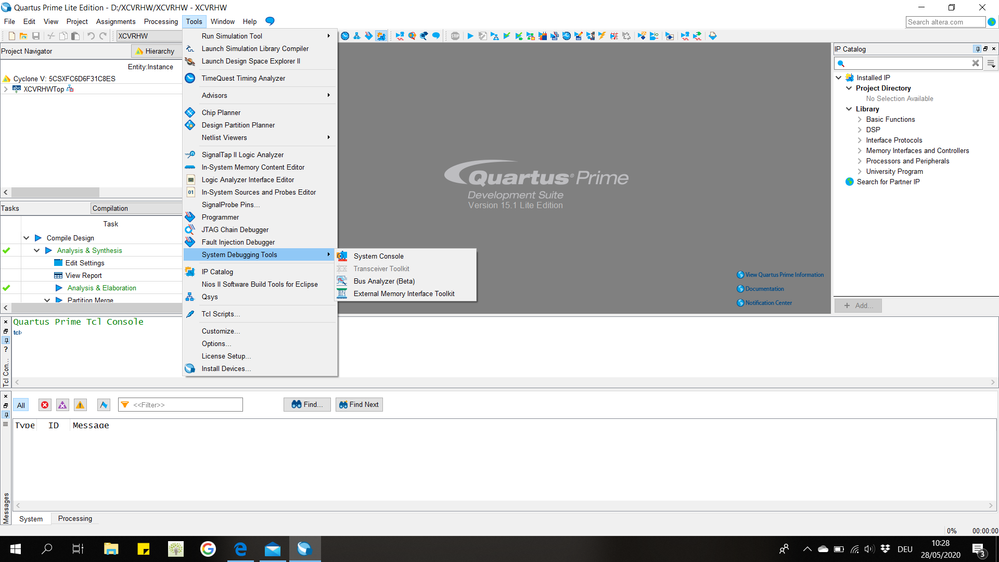The image size is (999, 562).
Task: Click the Stop Processing icon in toolbar
Action: [x=455, y=36]
